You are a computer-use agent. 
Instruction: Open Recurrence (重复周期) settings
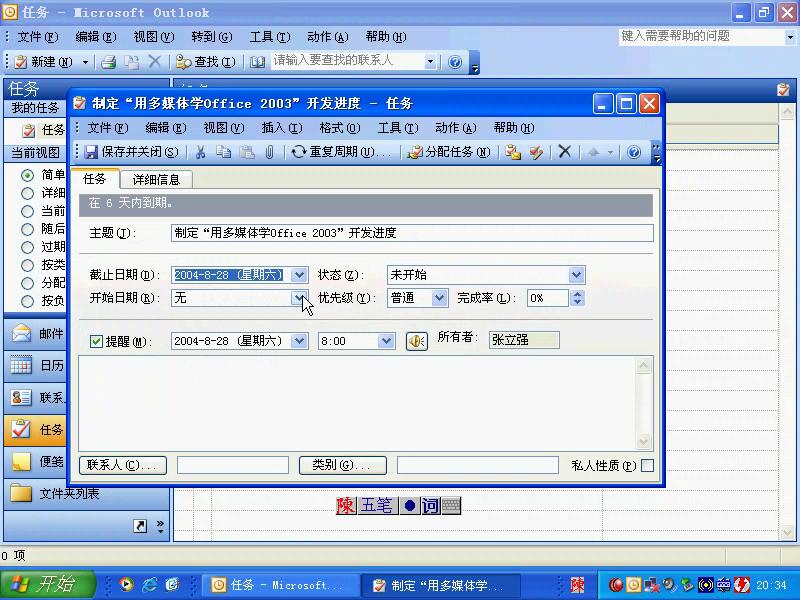point(340,152)
